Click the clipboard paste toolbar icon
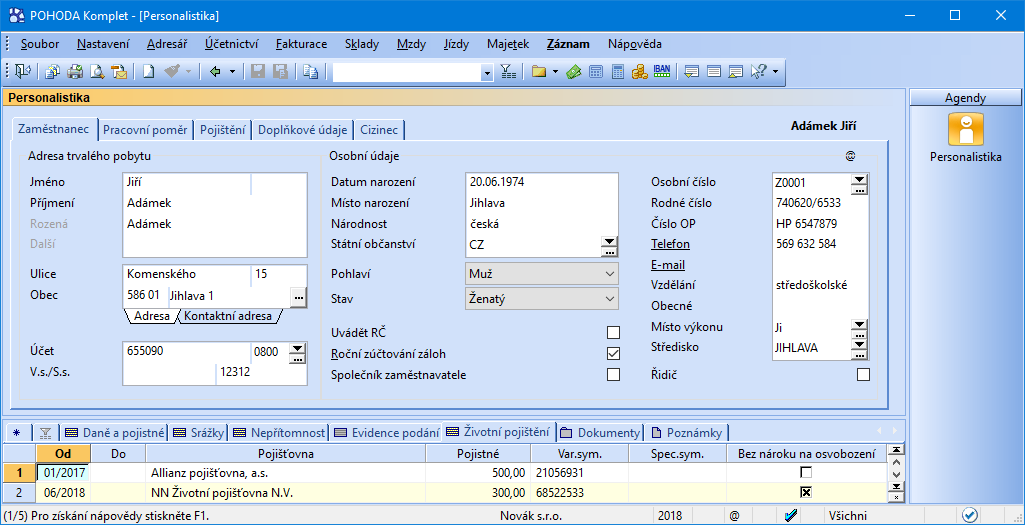The height and width of the screenshot is (525, 1025). pyautogui.click(x=311, y=72)
